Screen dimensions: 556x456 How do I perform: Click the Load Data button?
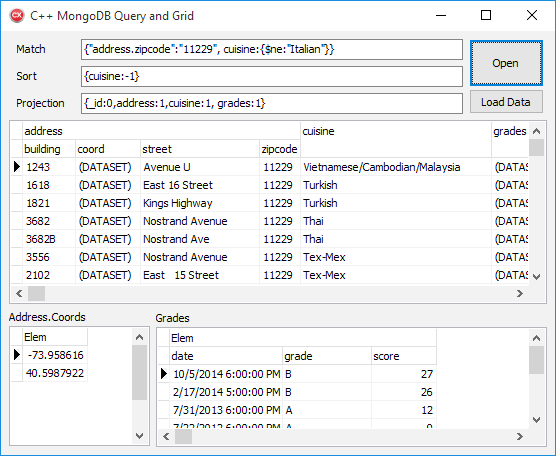506,102
